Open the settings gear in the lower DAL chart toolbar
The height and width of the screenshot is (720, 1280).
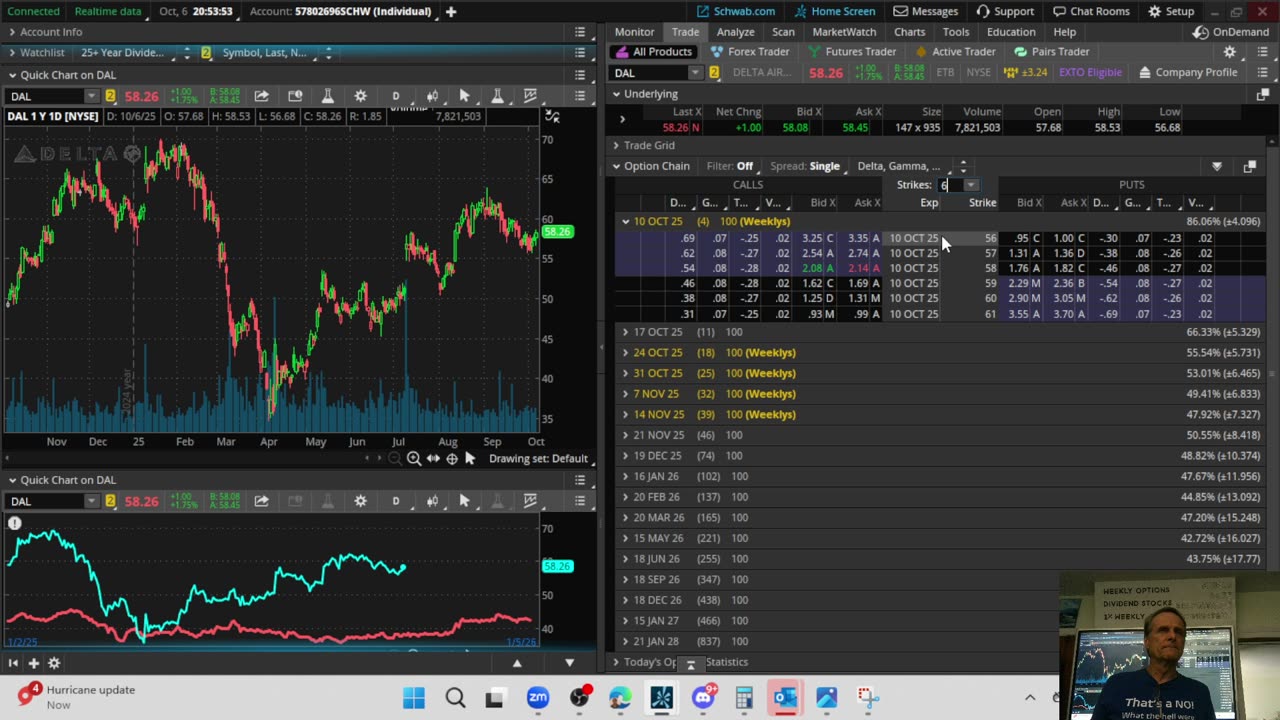(360, 501)
